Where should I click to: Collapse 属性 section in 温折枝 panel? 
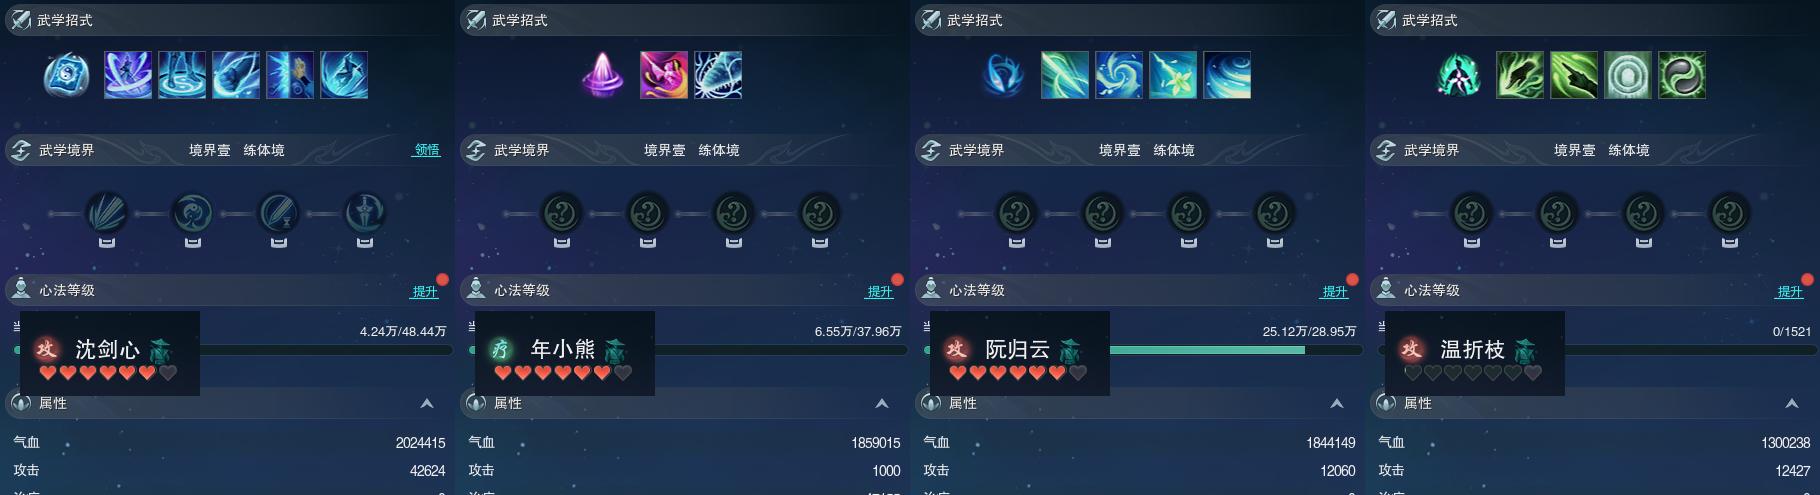(1792, 403)
